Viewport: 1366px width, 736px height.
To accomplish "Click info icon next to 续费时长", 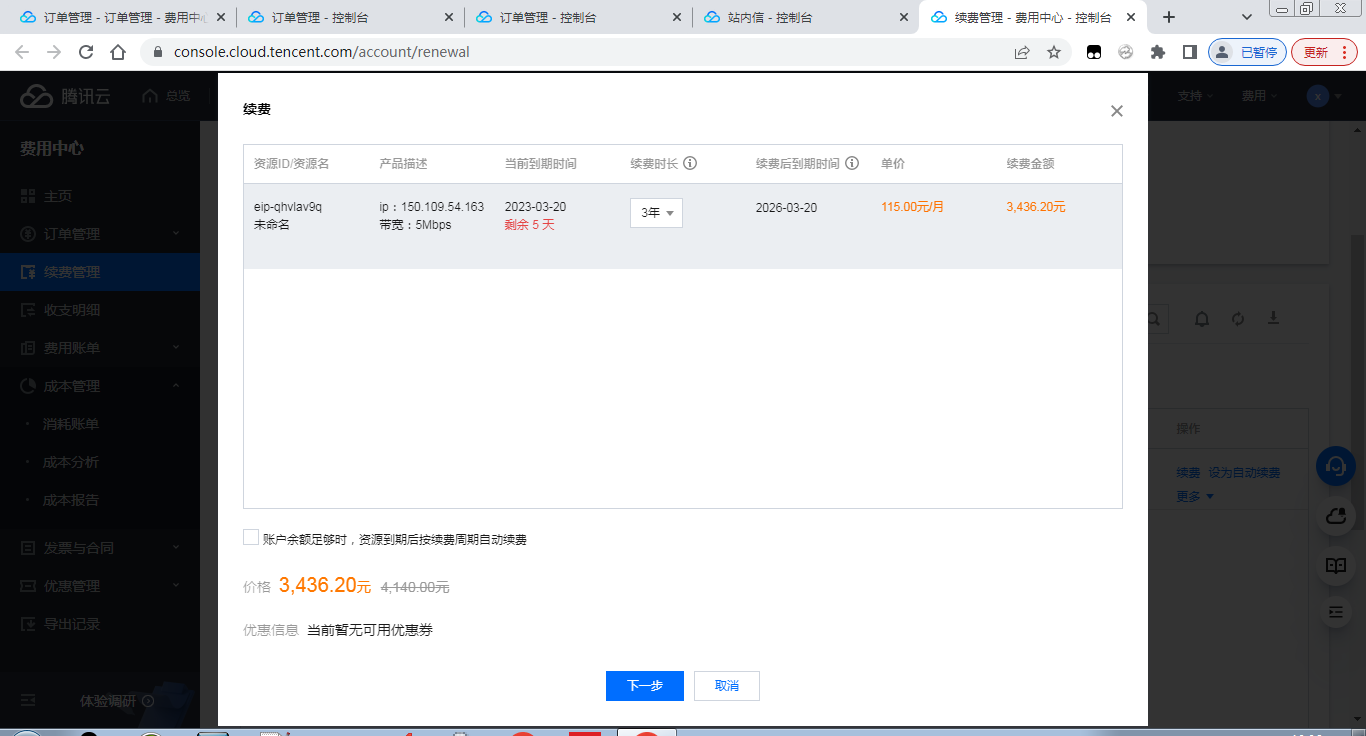I will click(x=690, y=164).
